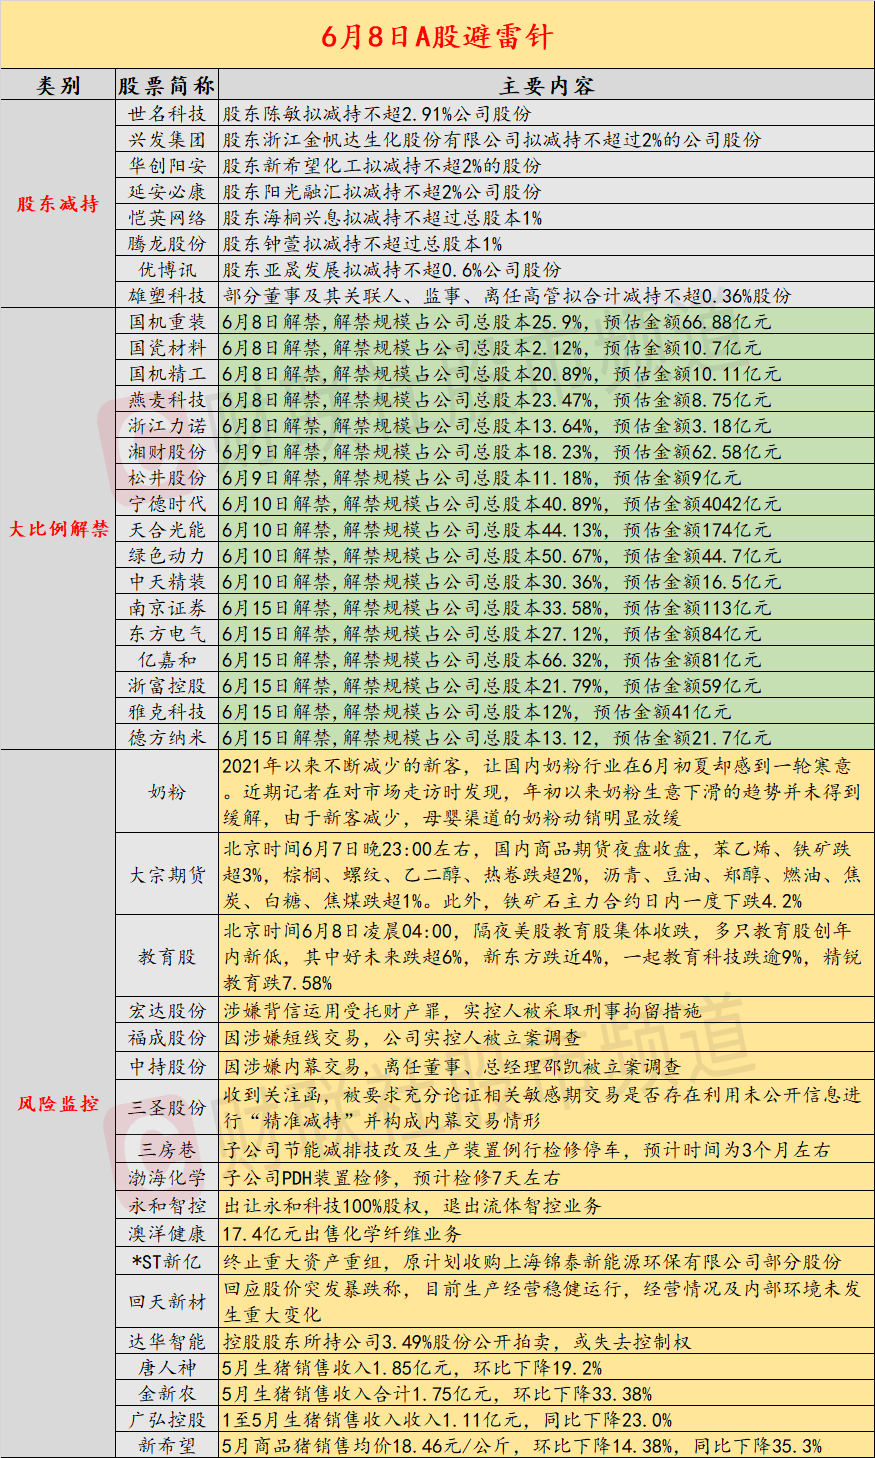Click stock name 广弘控股
The height and width of the screenshot is (1458, 875).
(167, 1420)
